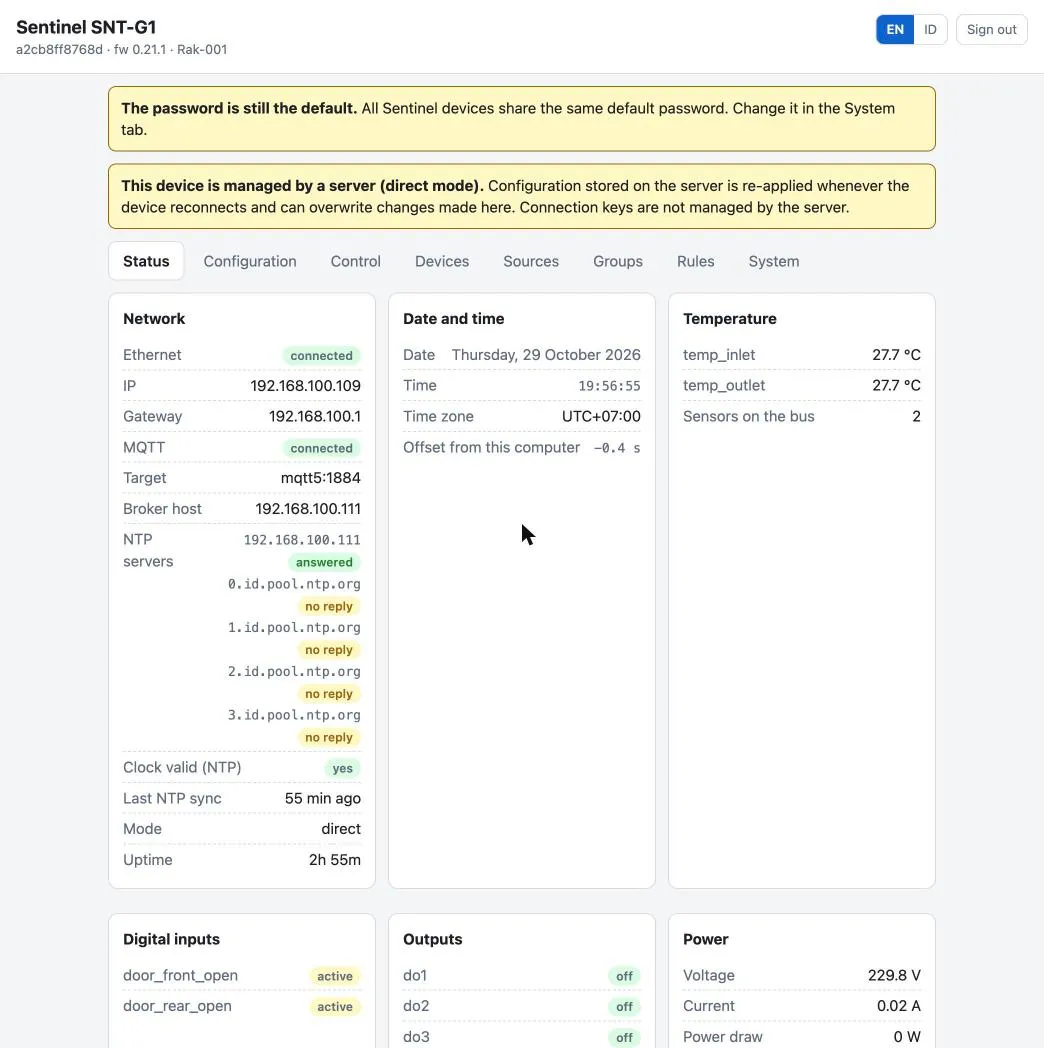Click the Ethernet connected badge
Image resolution: width=1044 pixels, height=1048 pixels.
click(321, 356)
